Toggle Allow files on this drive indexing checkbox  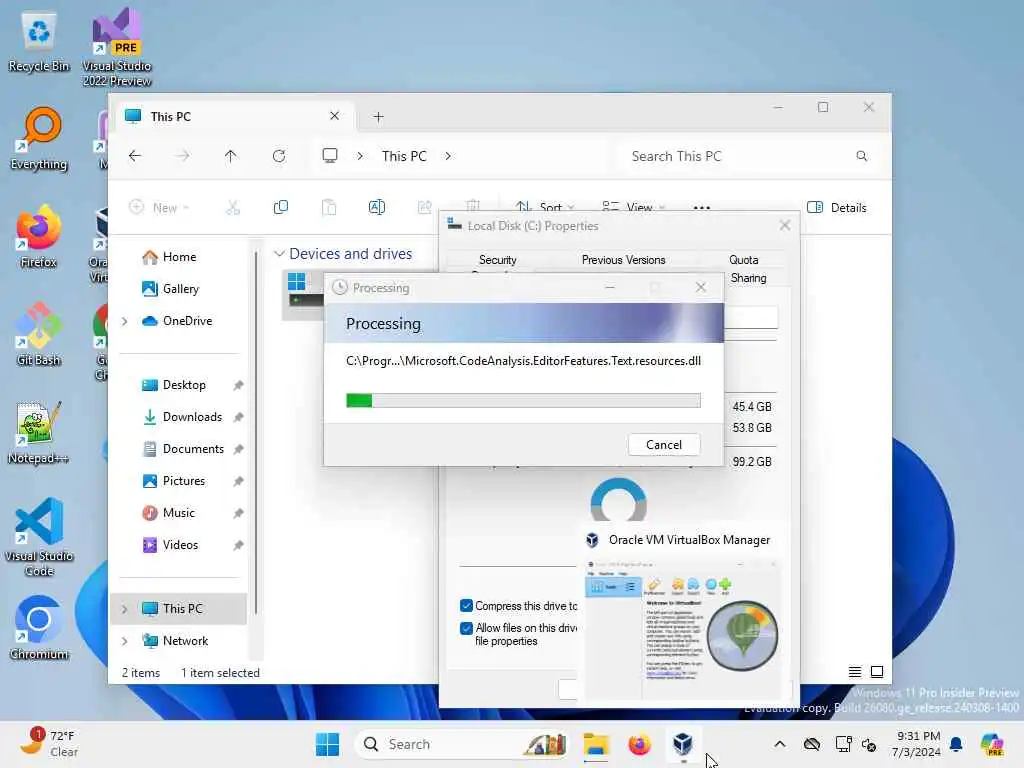[466, 628]
